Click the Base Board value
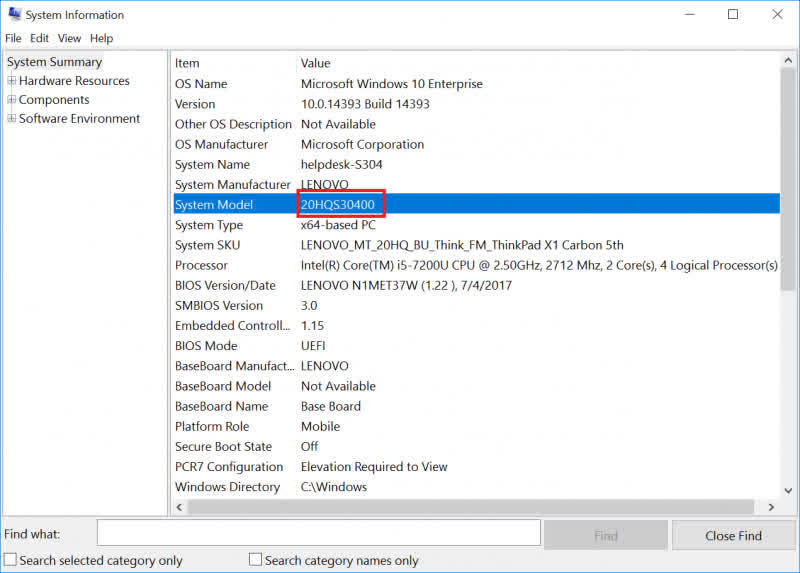 [x=331, y=406]
